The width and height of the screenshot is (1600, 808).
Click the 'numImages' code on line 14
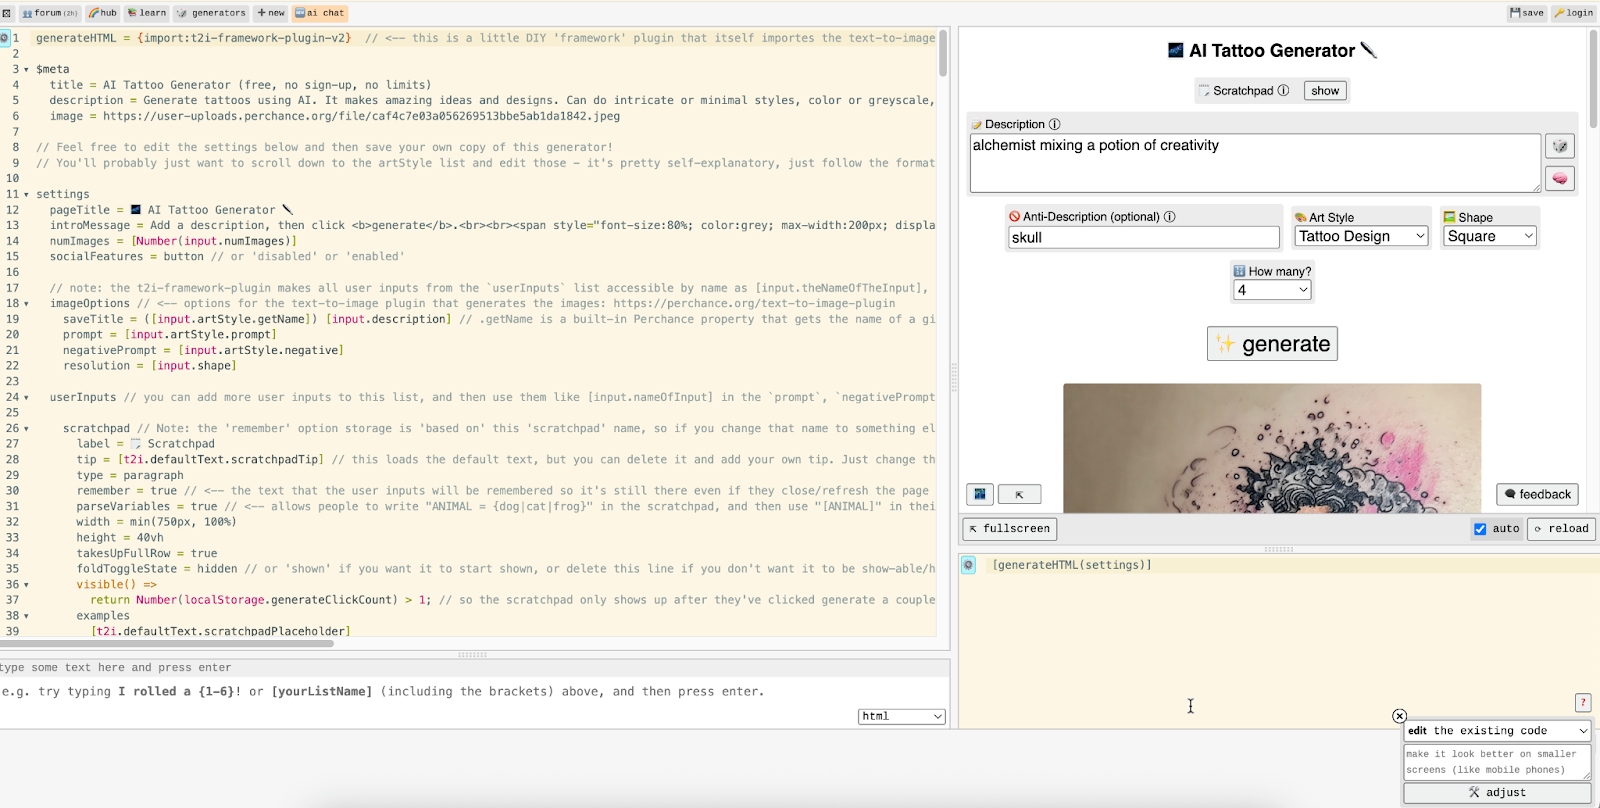point(173,241)
